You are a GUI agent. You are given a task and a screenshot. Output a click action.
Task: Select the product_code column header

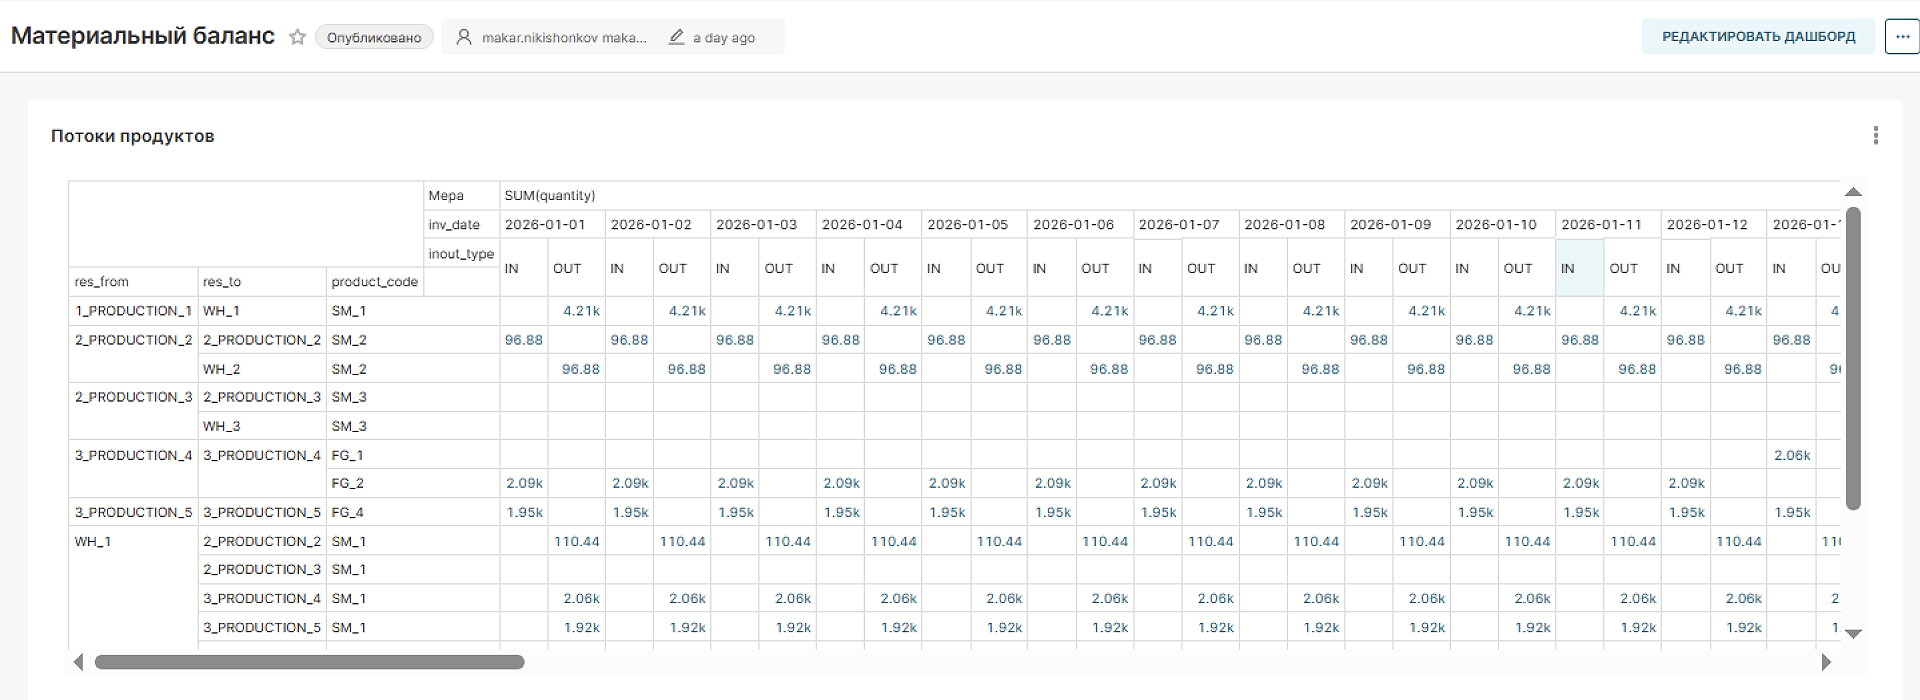(x=374, y=282)
